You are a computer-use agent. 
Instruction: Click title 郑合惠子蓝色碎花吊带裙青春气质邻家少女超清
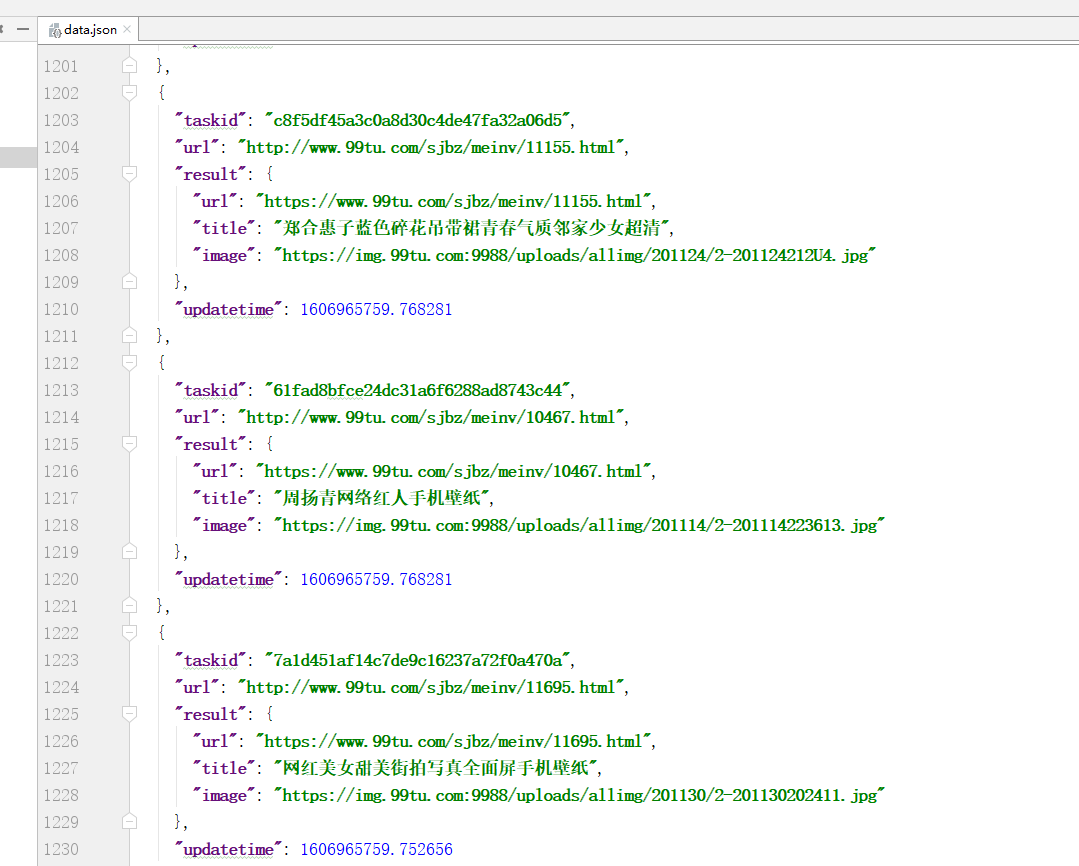coord(471,228)
